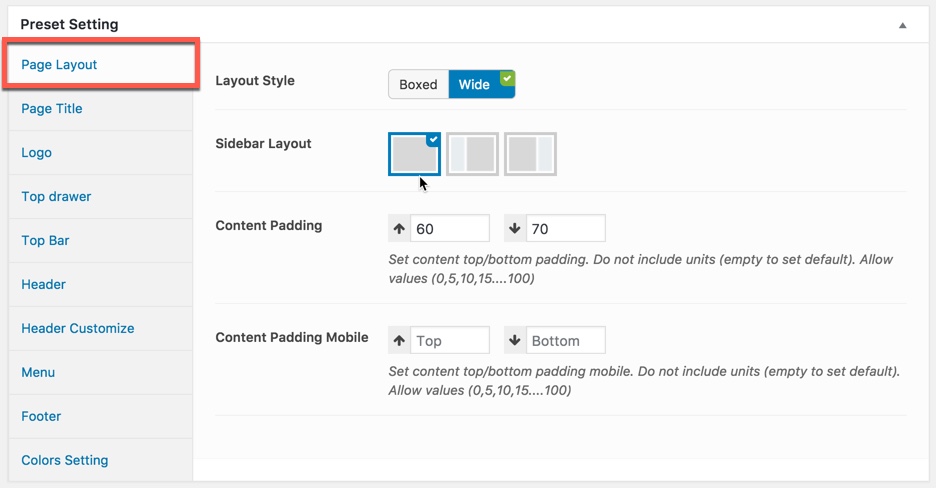Select the Boxed layout style

tap(418, 84)
